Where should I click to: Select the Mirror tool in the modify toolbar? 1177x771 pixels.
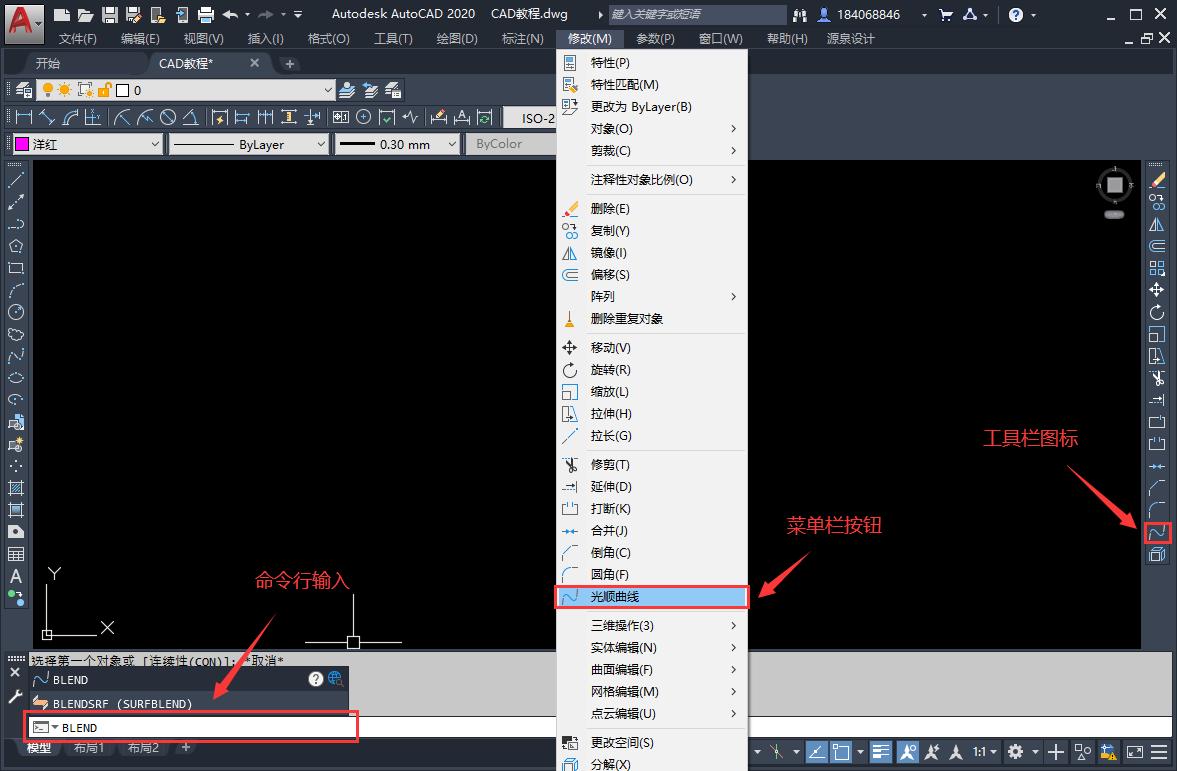tap(1157, 223)
